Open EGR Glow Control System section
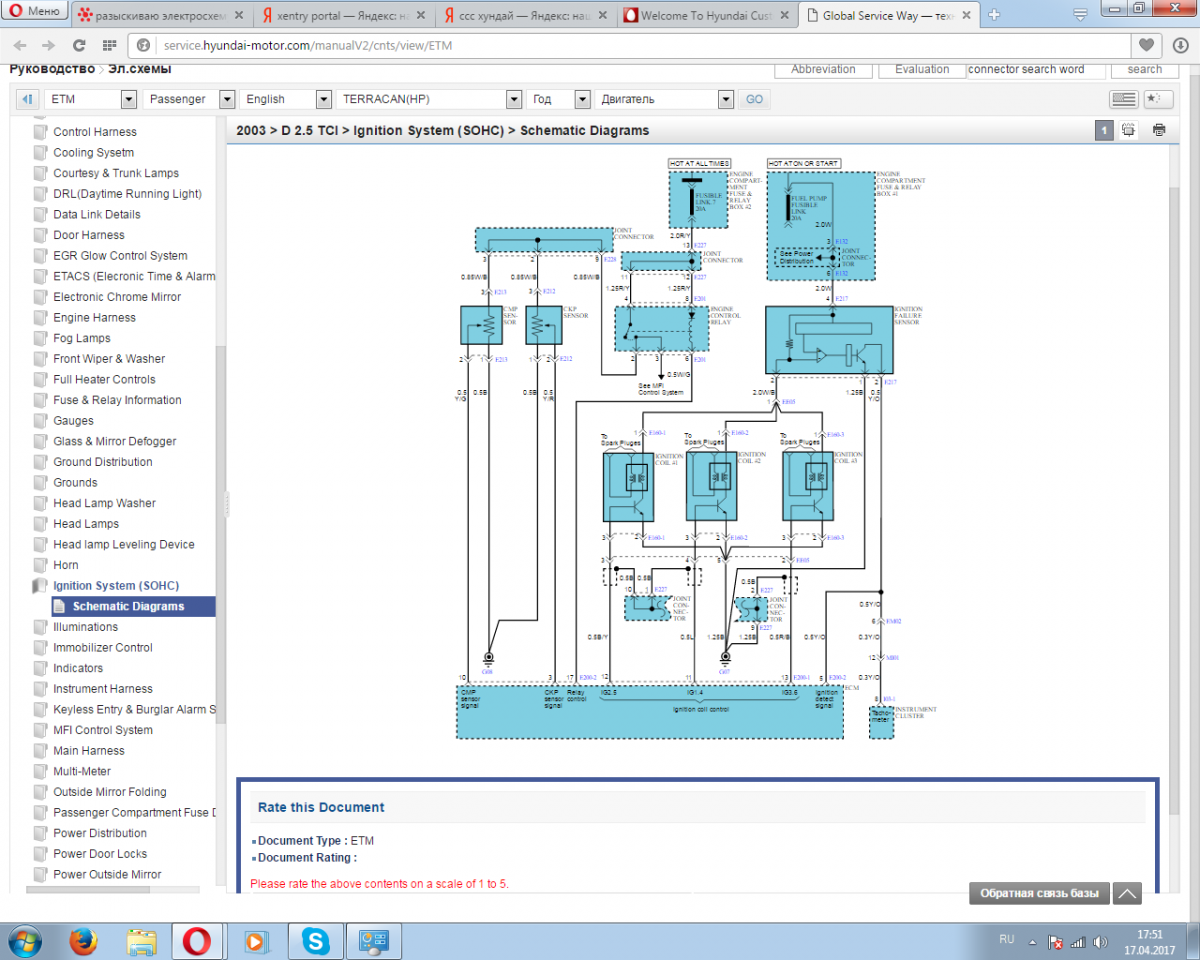Viewport: 1200px width, 960px height. pos(120,256)
